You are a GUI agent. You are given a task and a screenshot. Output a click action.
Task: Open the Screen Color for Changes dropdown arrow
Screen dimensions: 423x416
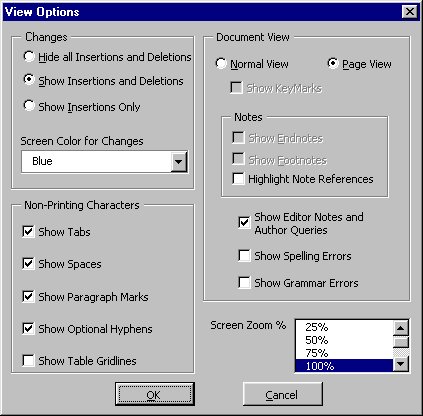(x=179, y=162)
